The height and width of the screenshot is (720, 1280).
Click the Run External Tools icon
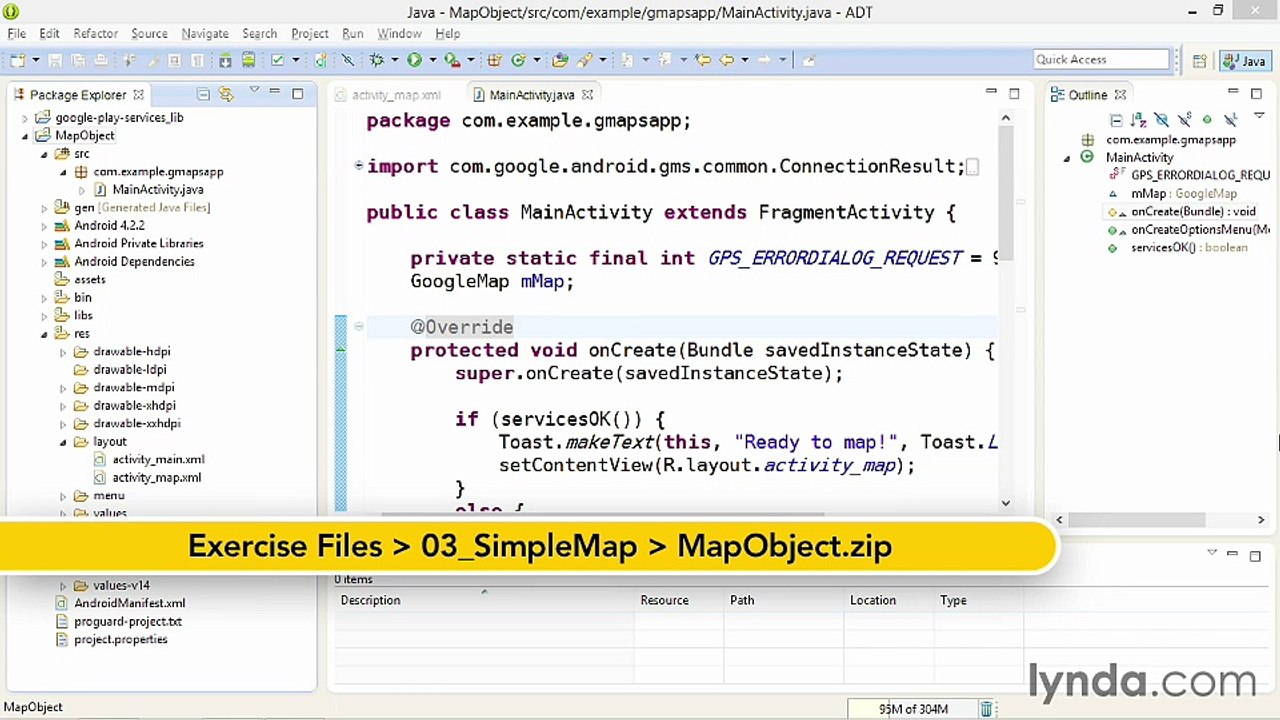452,60
